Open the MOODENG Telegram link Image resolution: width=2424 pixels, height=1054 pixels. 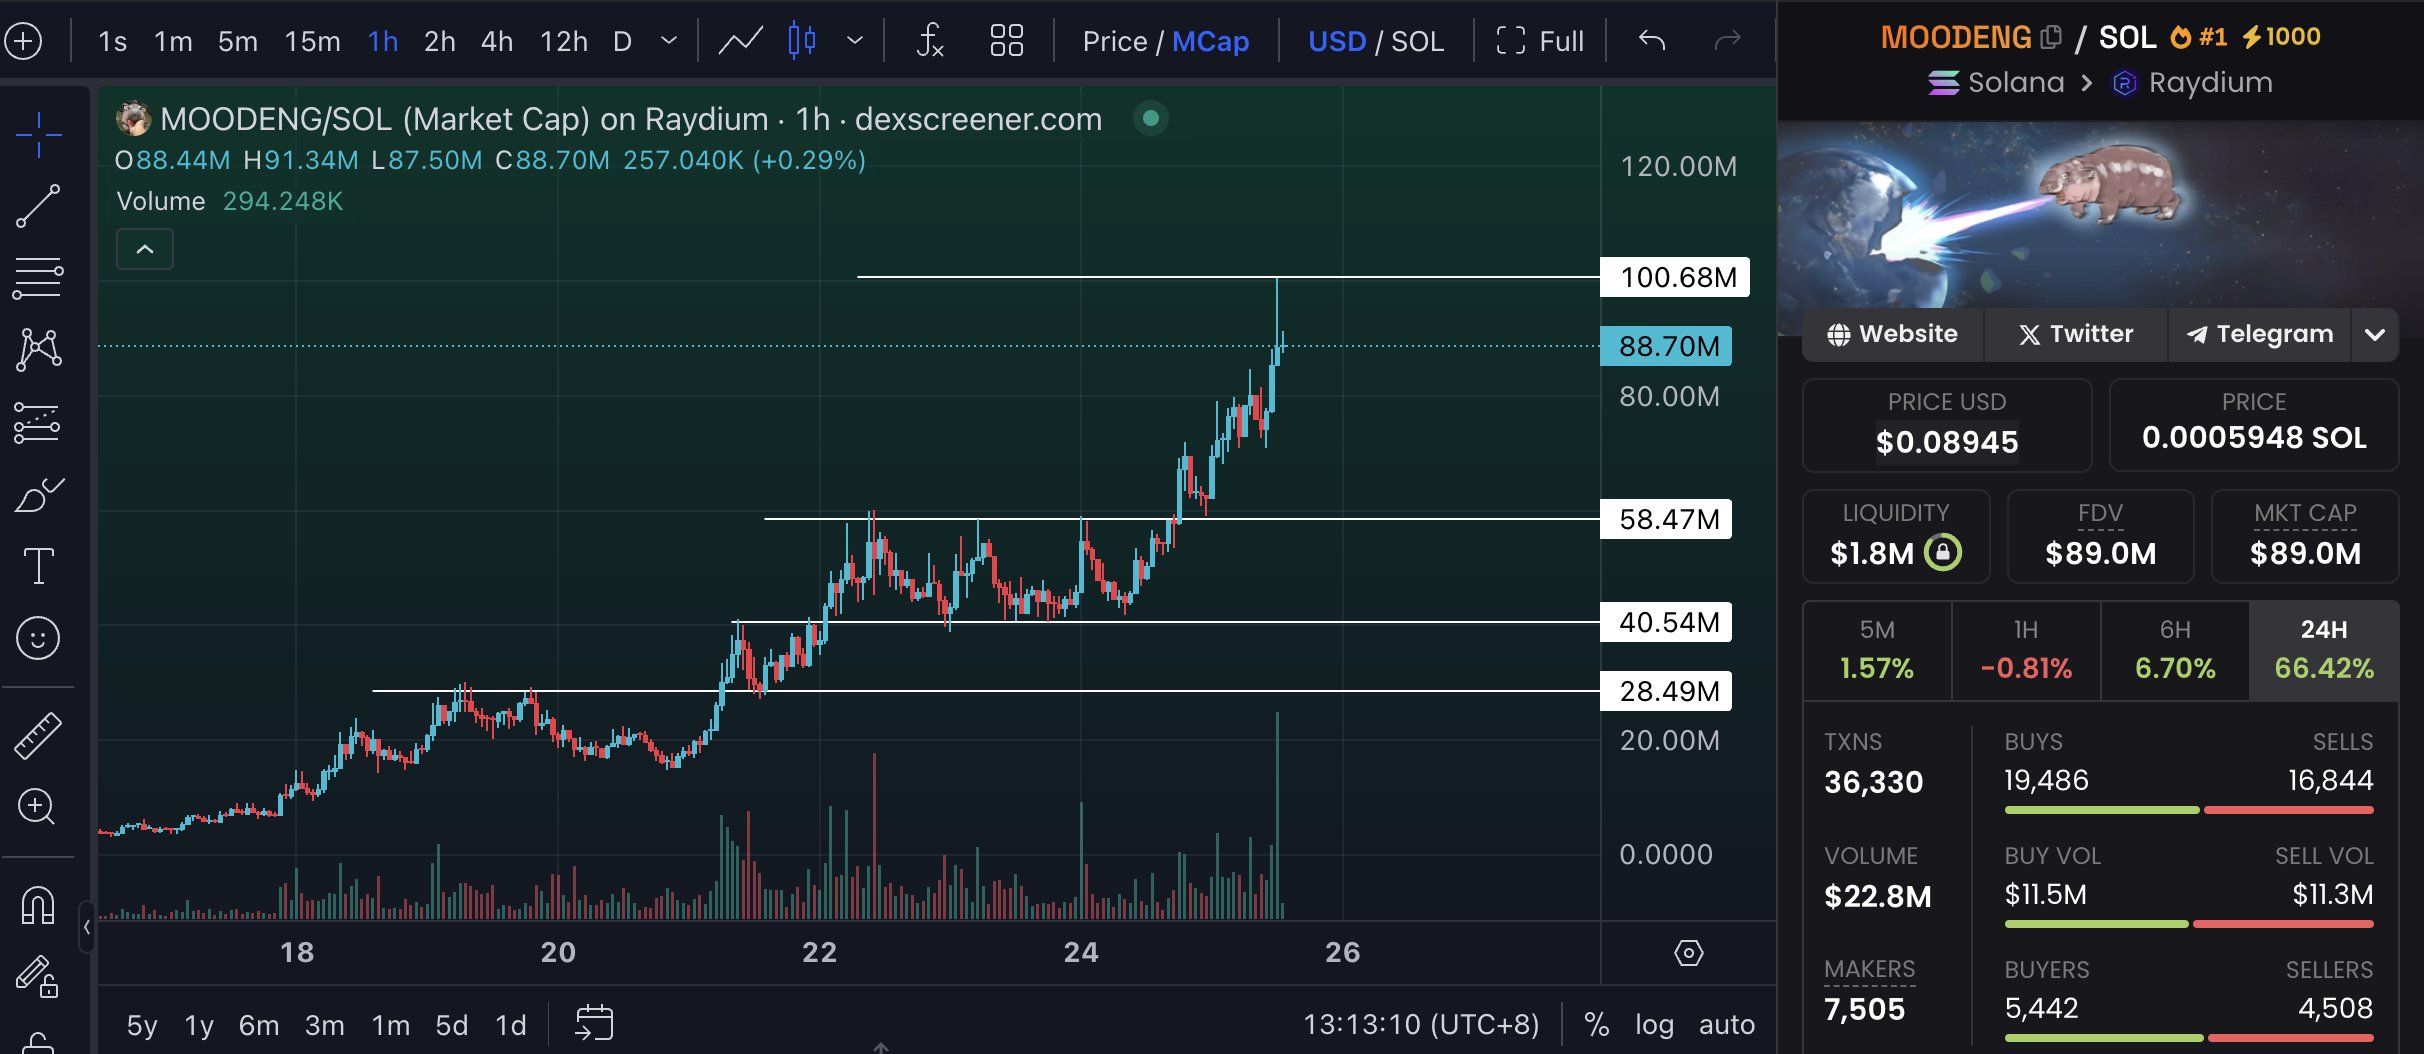2260,334
